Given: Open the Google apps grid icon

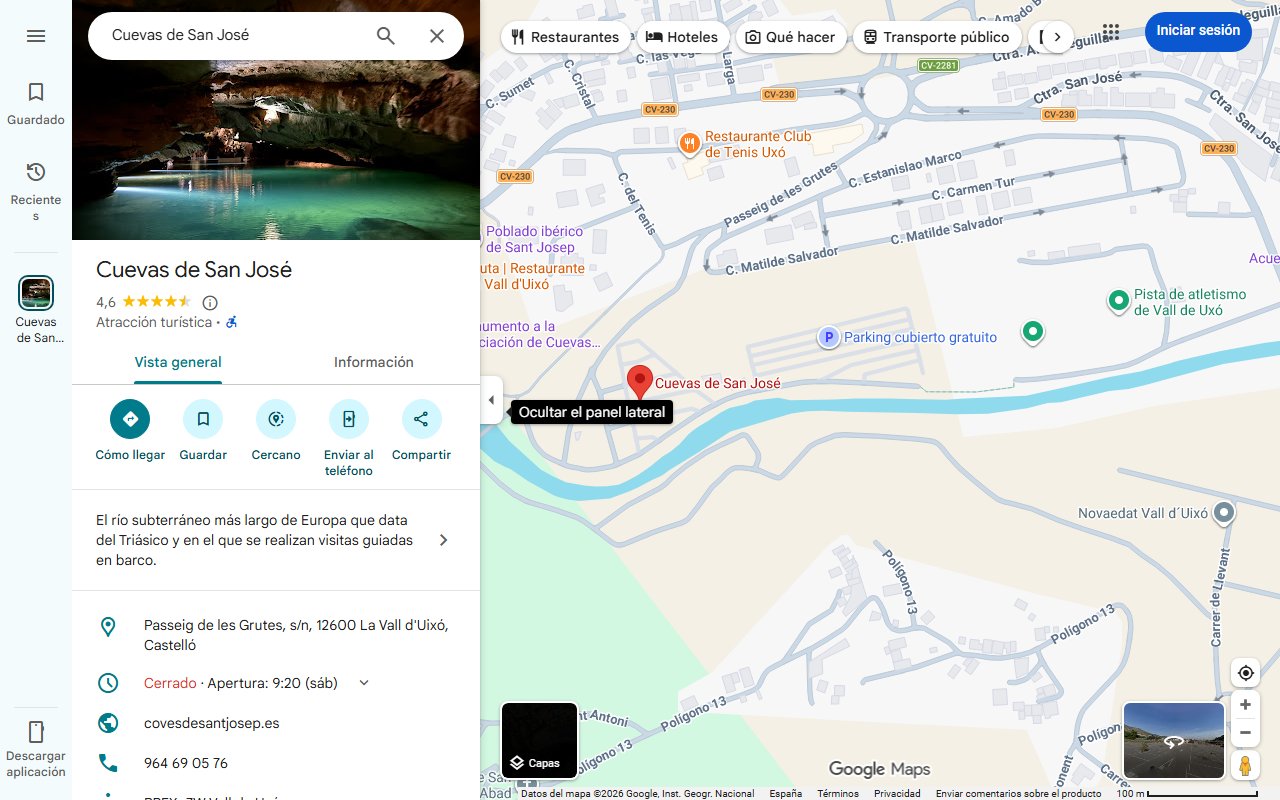Looking at the screenshot, I should pos(1111,31).
